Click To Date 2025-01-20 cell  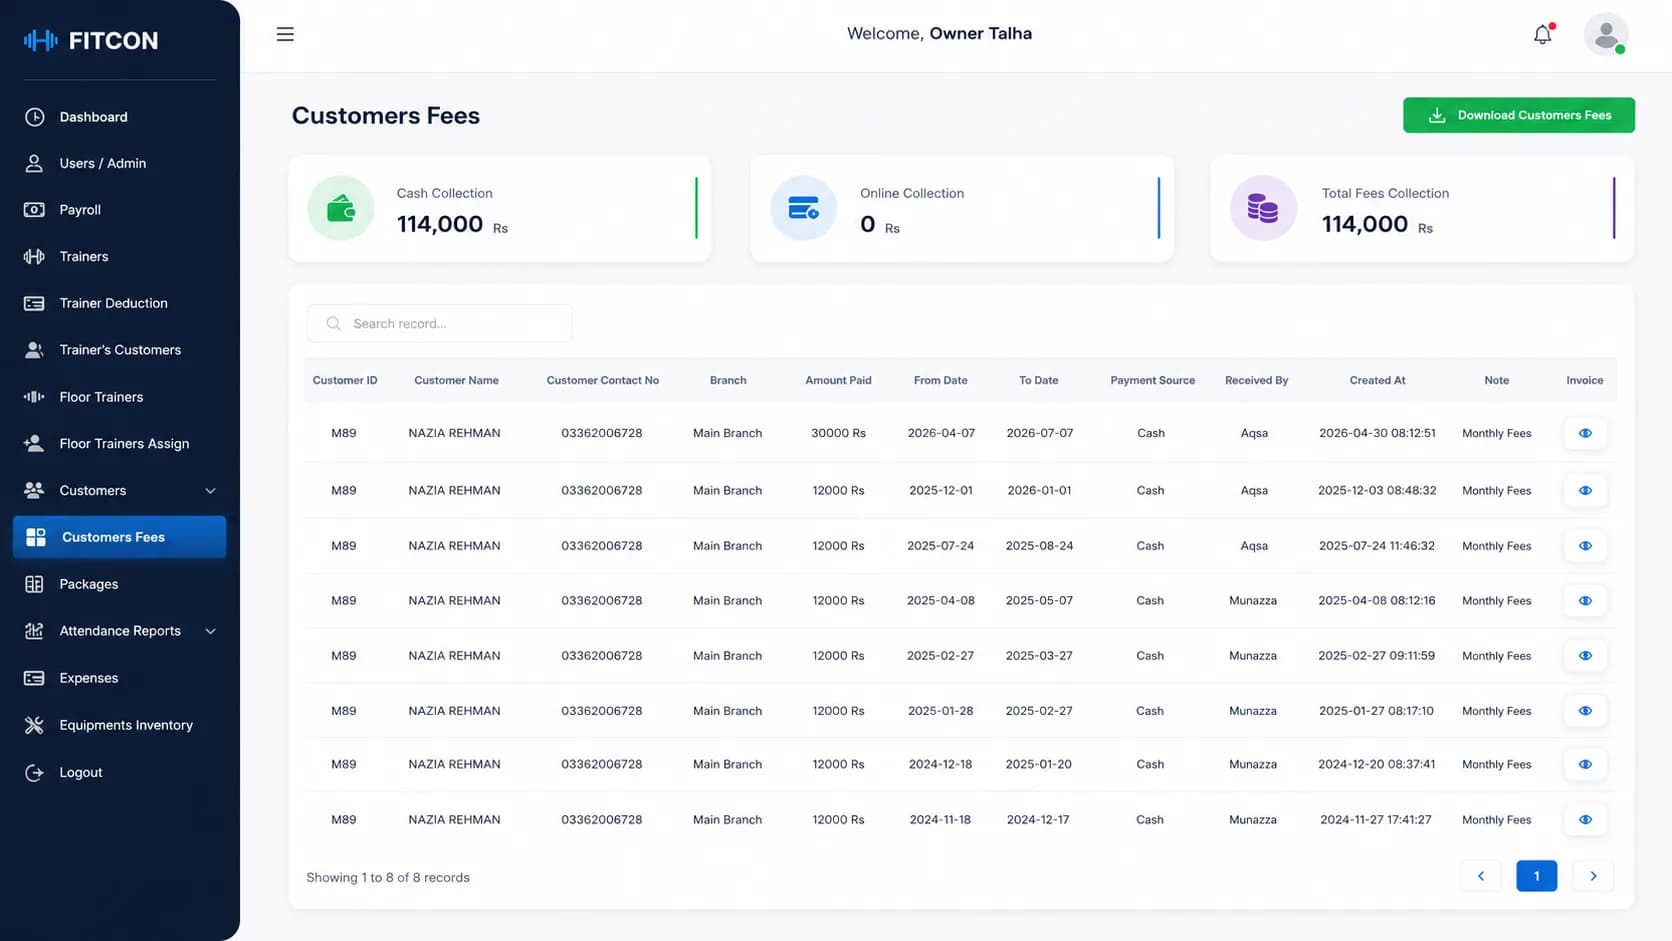pyautogui.click(x=1038, y=764)
